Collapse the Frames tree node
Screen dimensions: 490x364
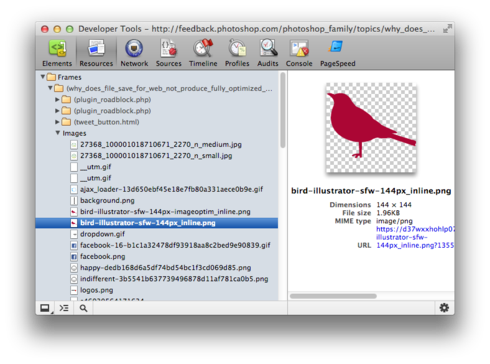(43, 77)
